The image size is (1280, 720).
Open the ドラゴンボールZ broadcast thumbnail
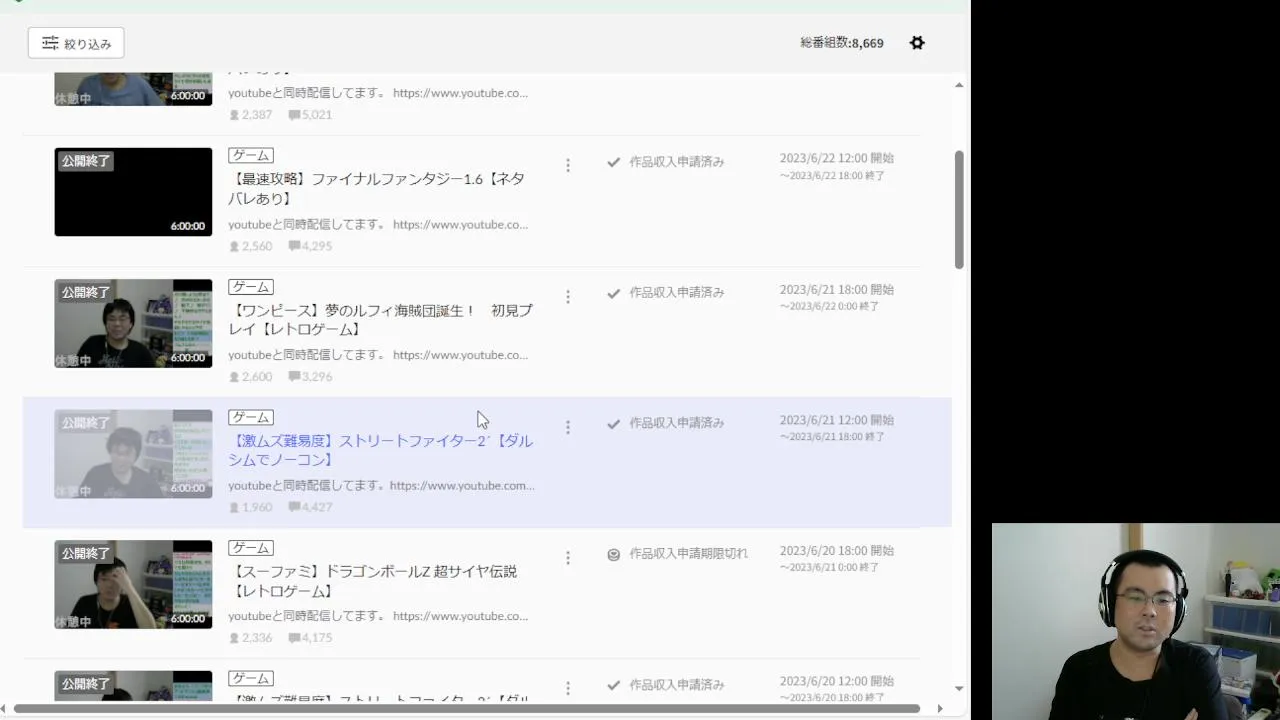tap(133, 584)
